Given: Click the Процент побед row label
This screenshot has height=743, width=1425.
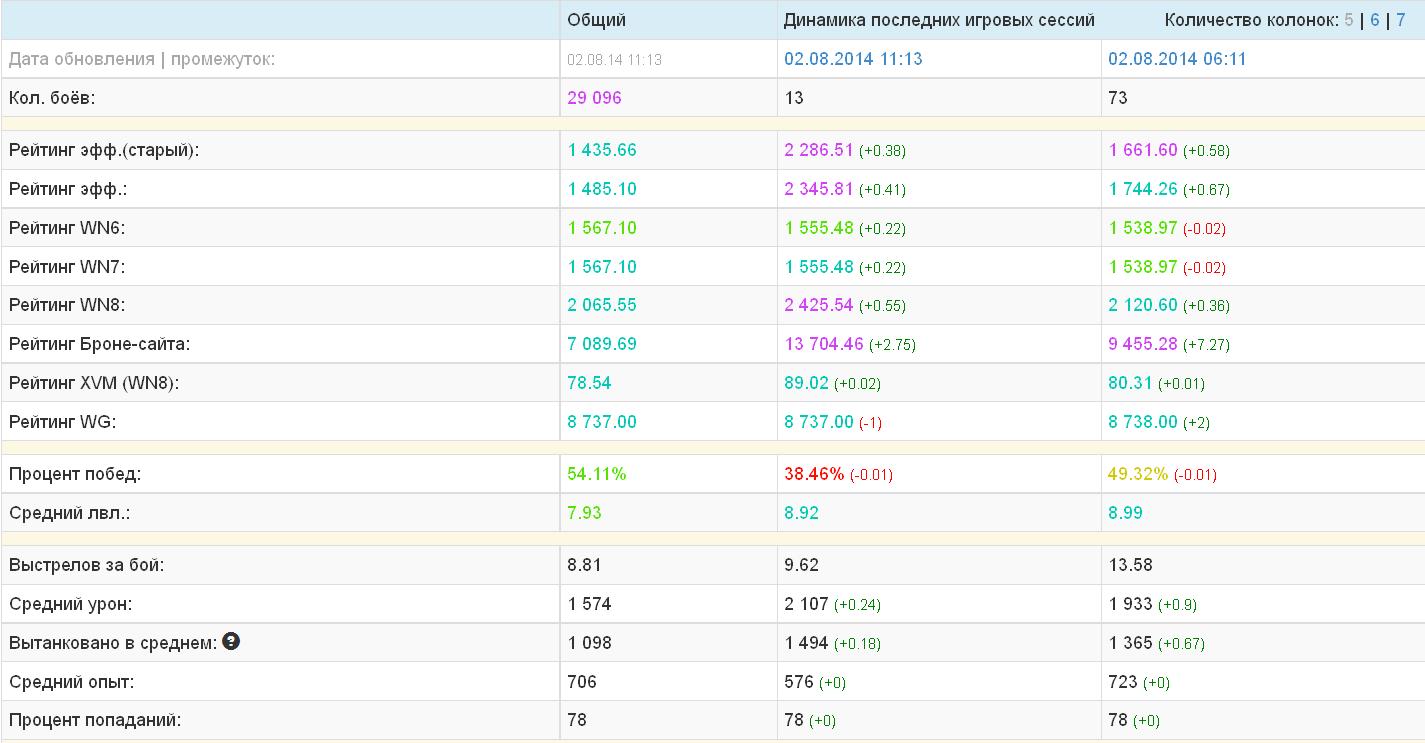Looking at the screenshot, I should click(x=75, y=474).
